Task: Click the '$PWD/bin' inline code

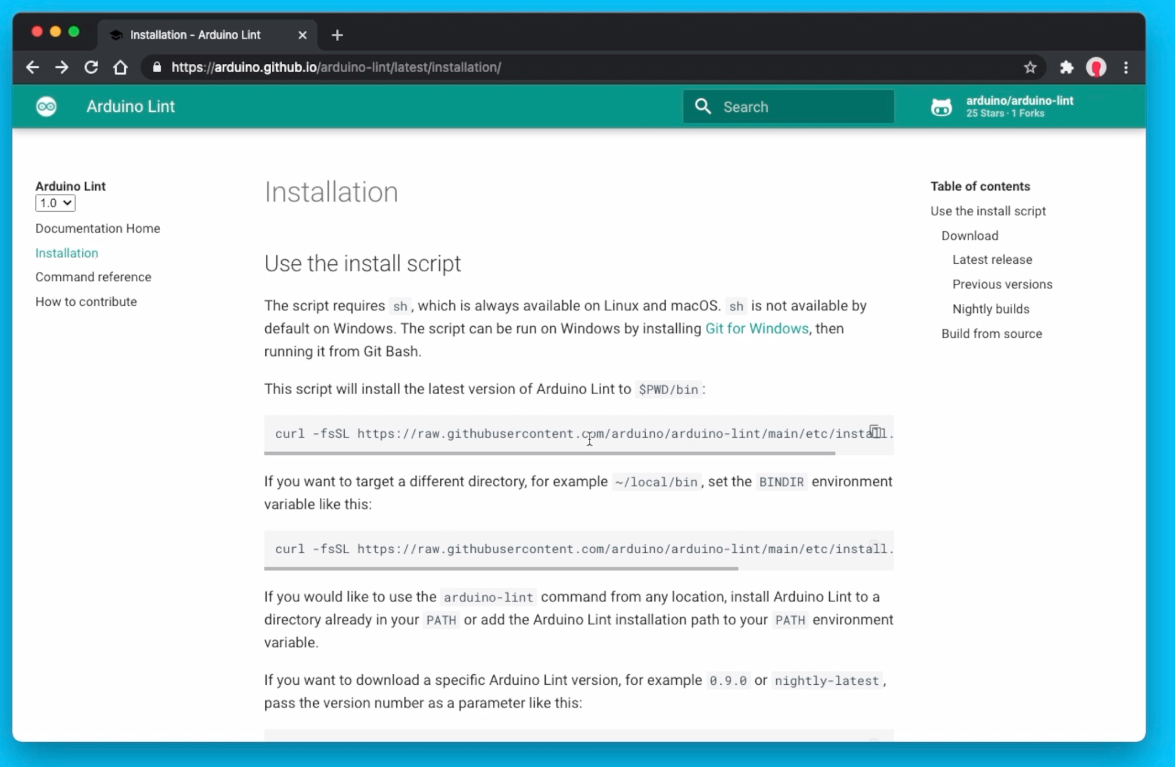Action: pyautogui.click(x=668, y=389)
